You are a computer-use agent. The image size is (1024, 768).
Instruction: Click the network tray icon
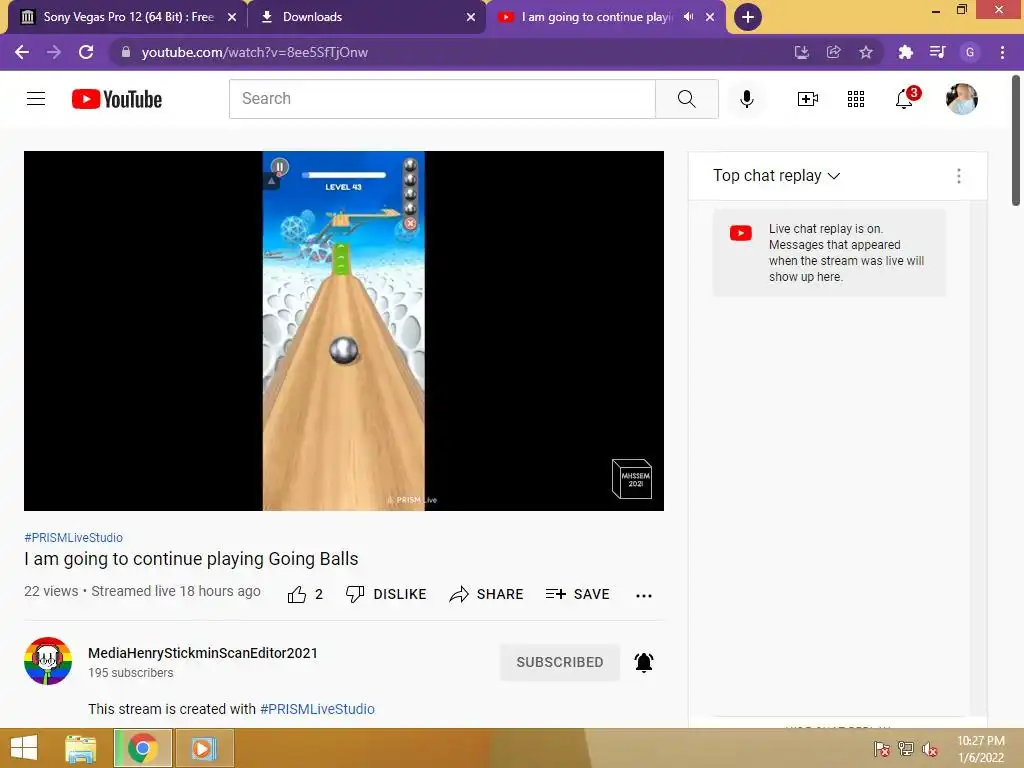(x=905, y=749)
